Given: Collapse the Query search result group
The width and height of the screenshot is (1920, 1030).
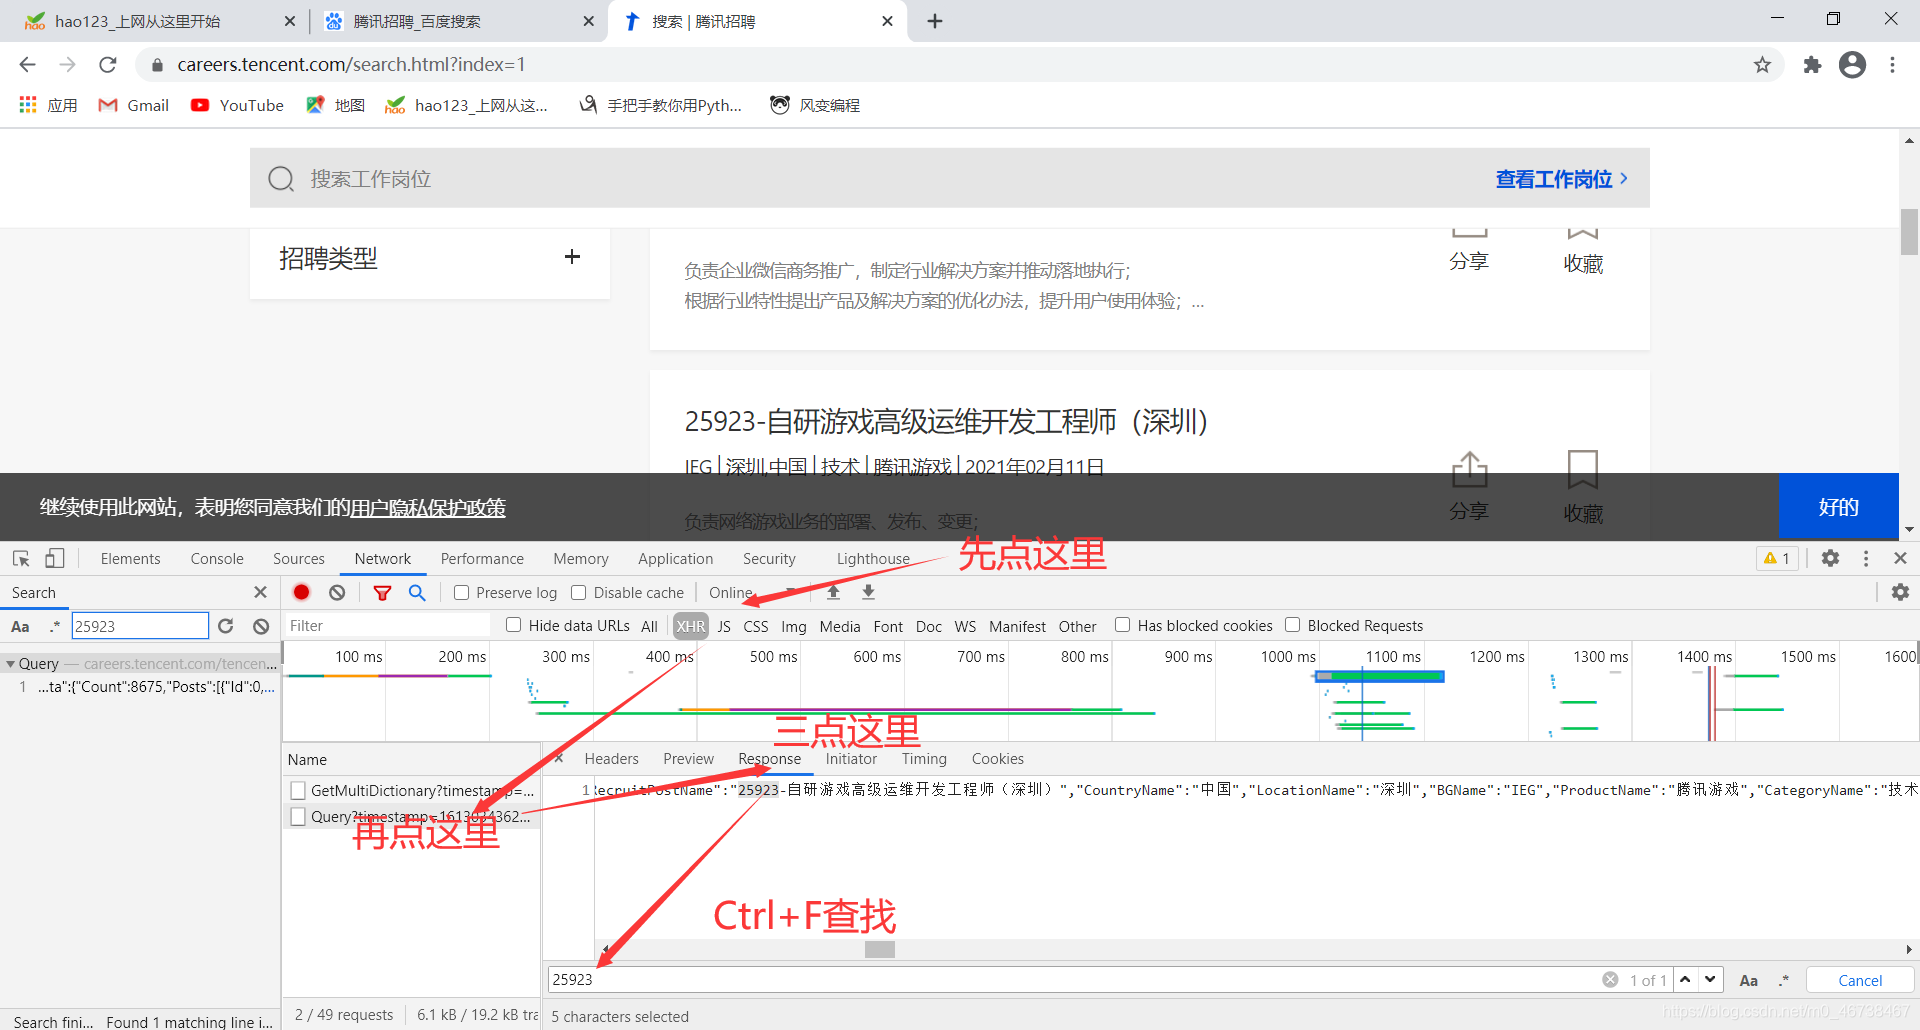Looking at the screenshot, I should 10,664.
